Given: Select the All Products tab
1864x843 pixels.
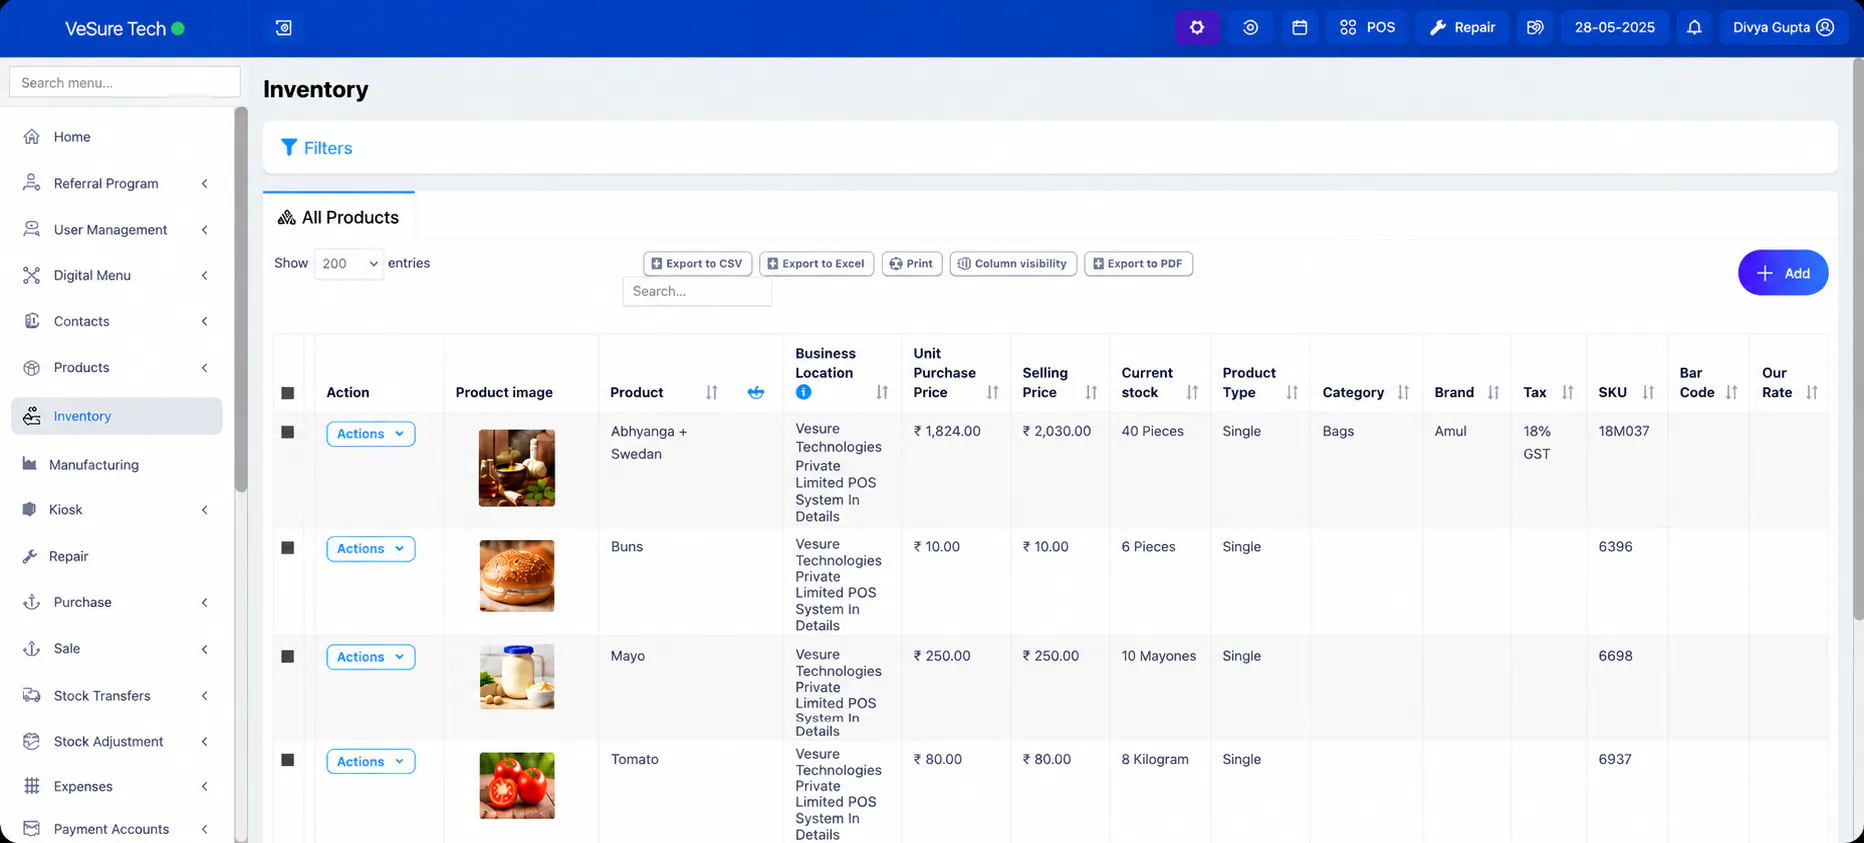Looking at the screenshot, I should click(x=339, y=217).
